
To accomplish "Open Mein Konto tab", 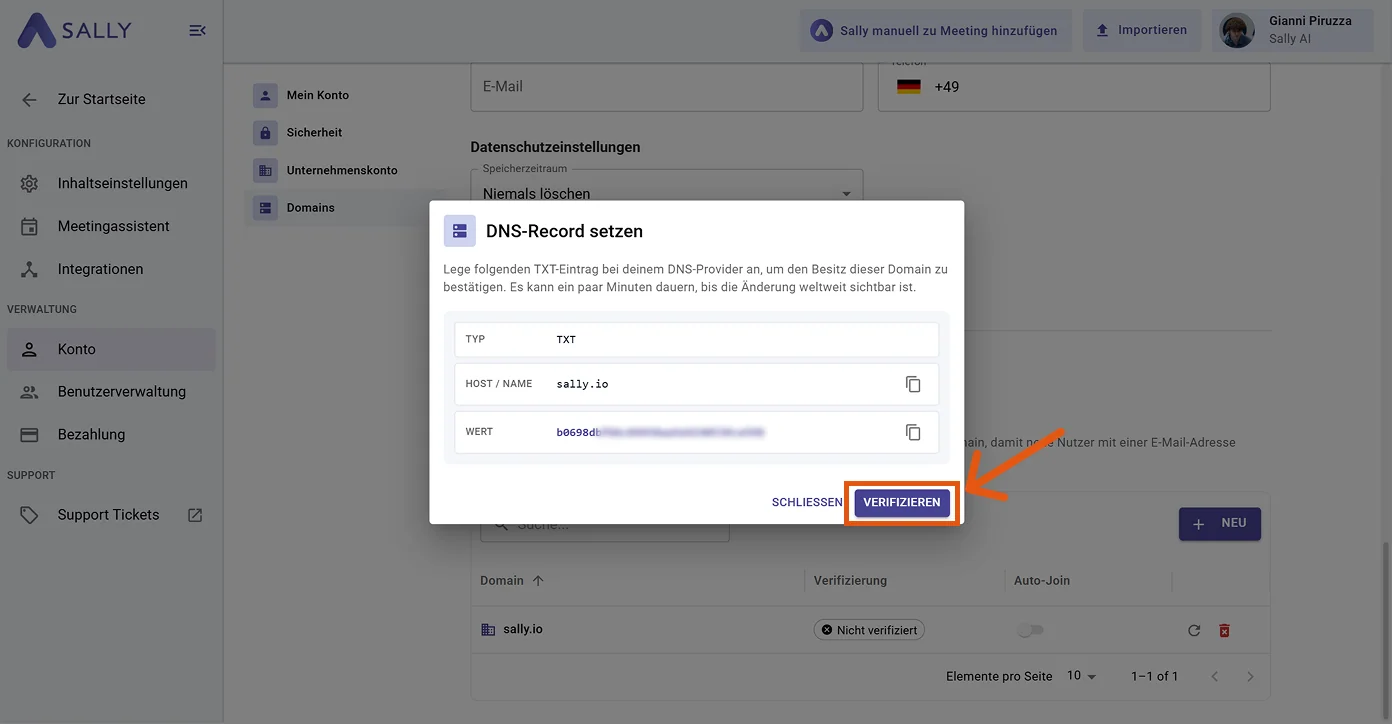I will pyautogui.click(x=345, y=95).
